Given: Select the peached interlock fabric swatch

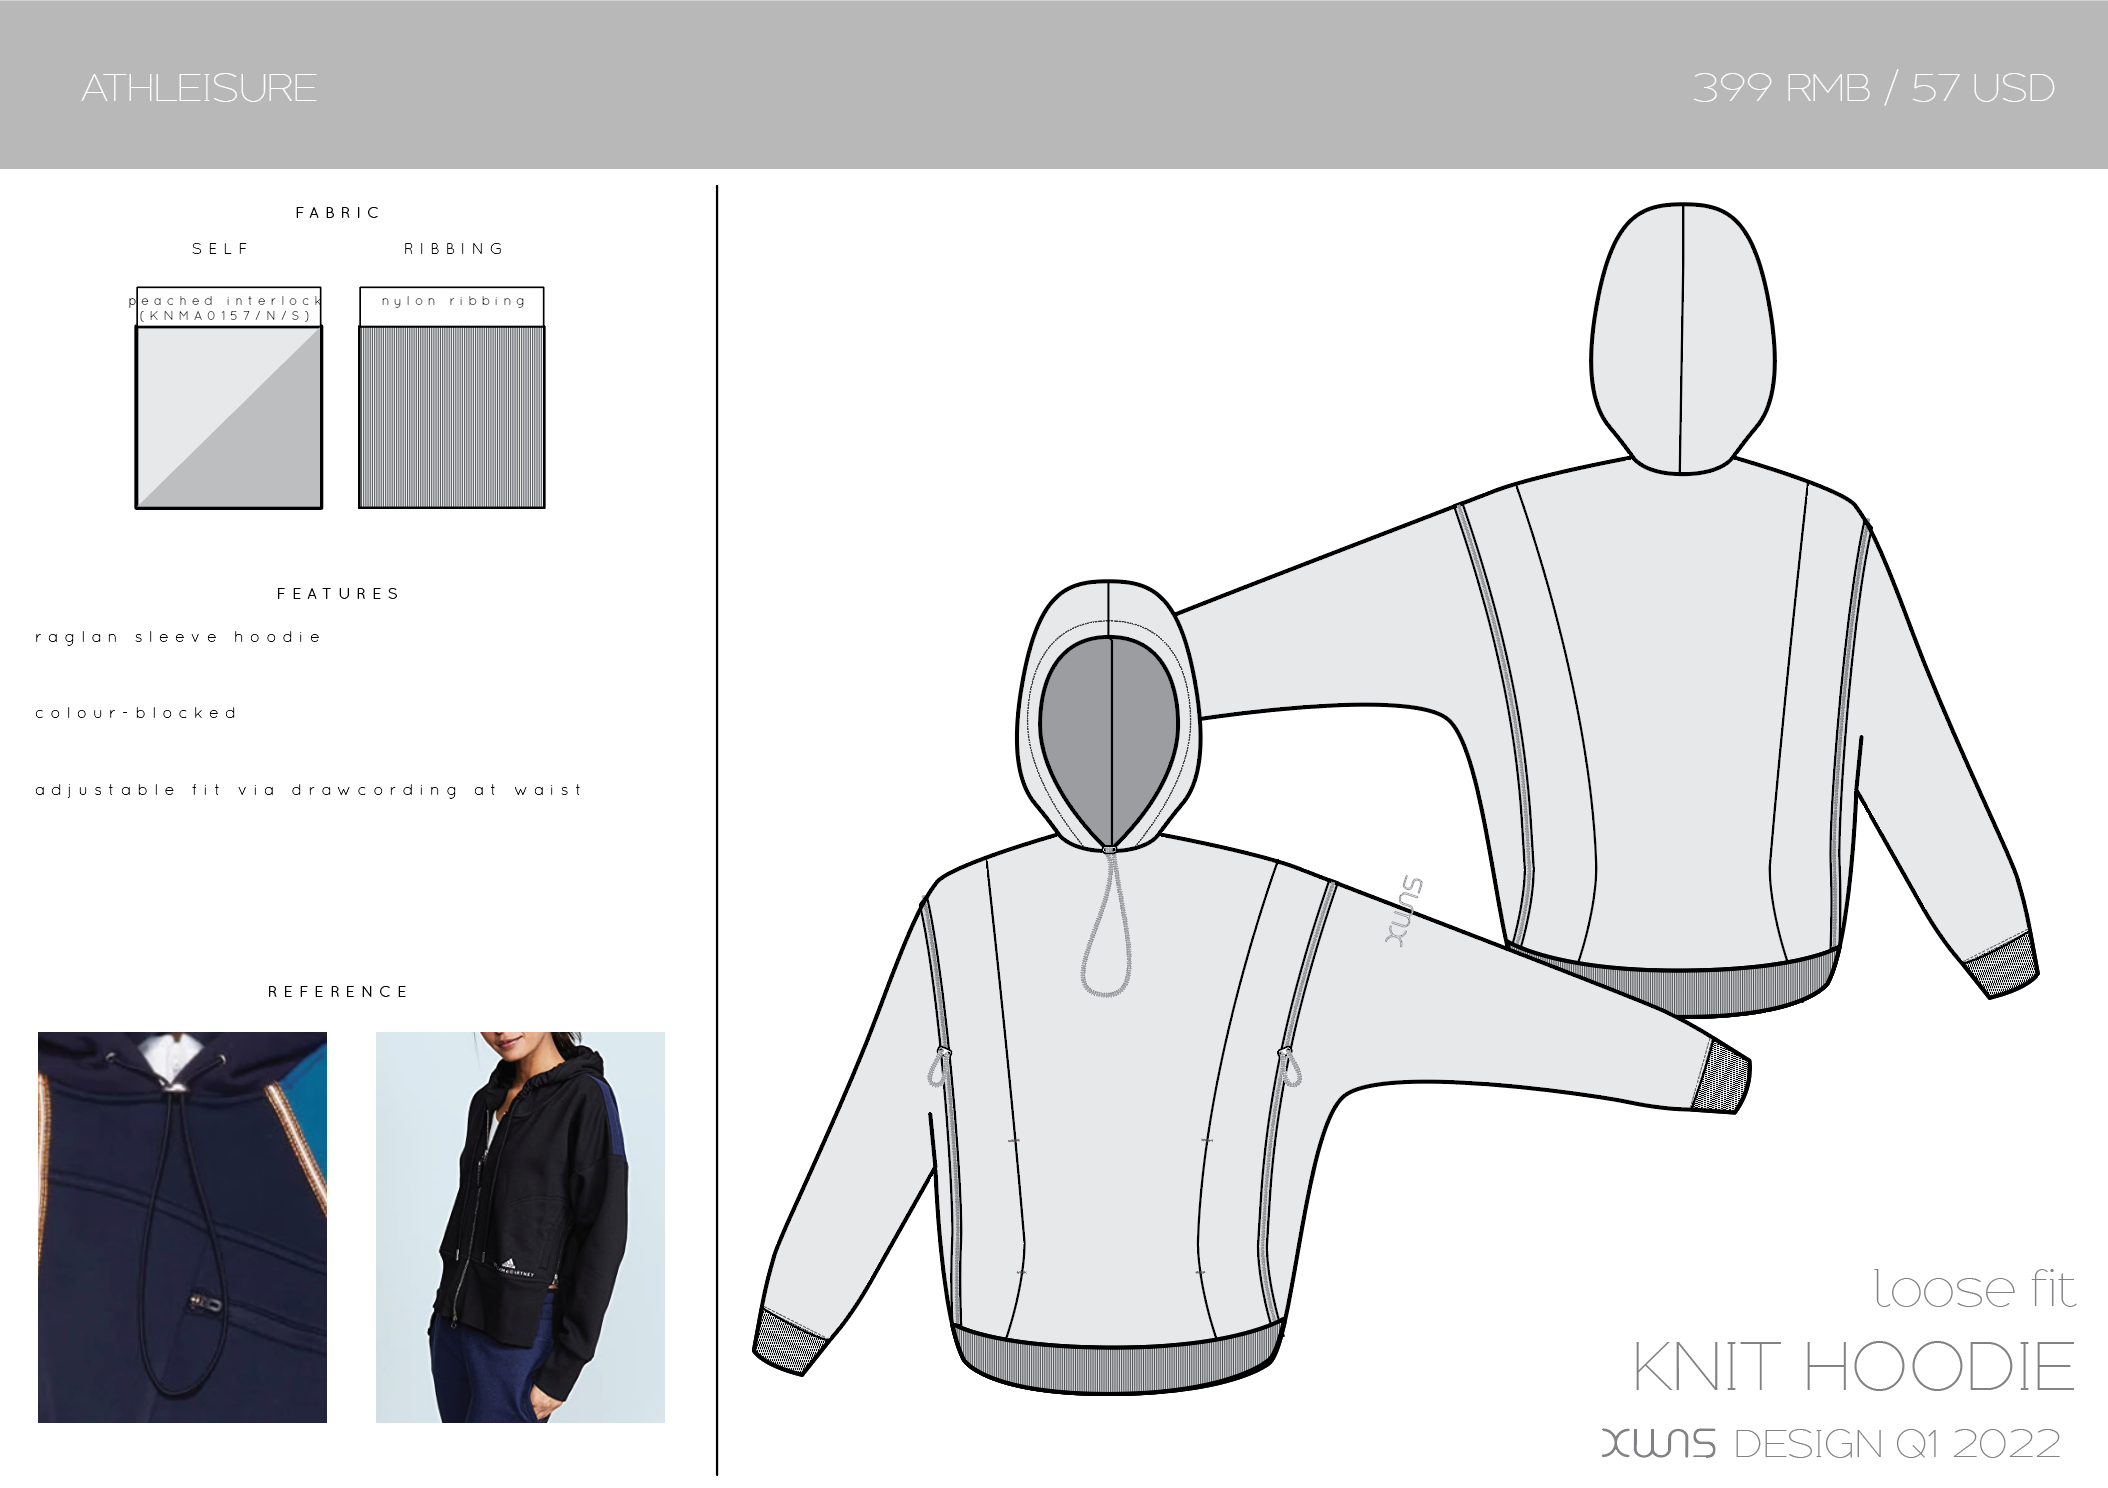Looking at the screenshot, I should coord(229,417).
